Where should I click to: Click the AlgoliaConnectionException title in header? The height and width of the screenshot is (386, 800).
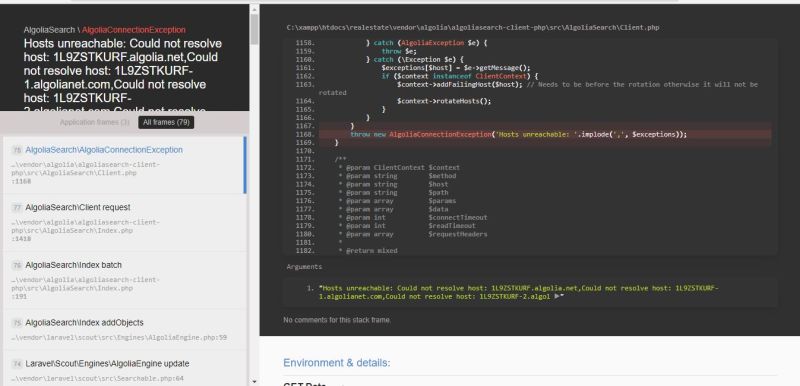click(x=134, y=30)
